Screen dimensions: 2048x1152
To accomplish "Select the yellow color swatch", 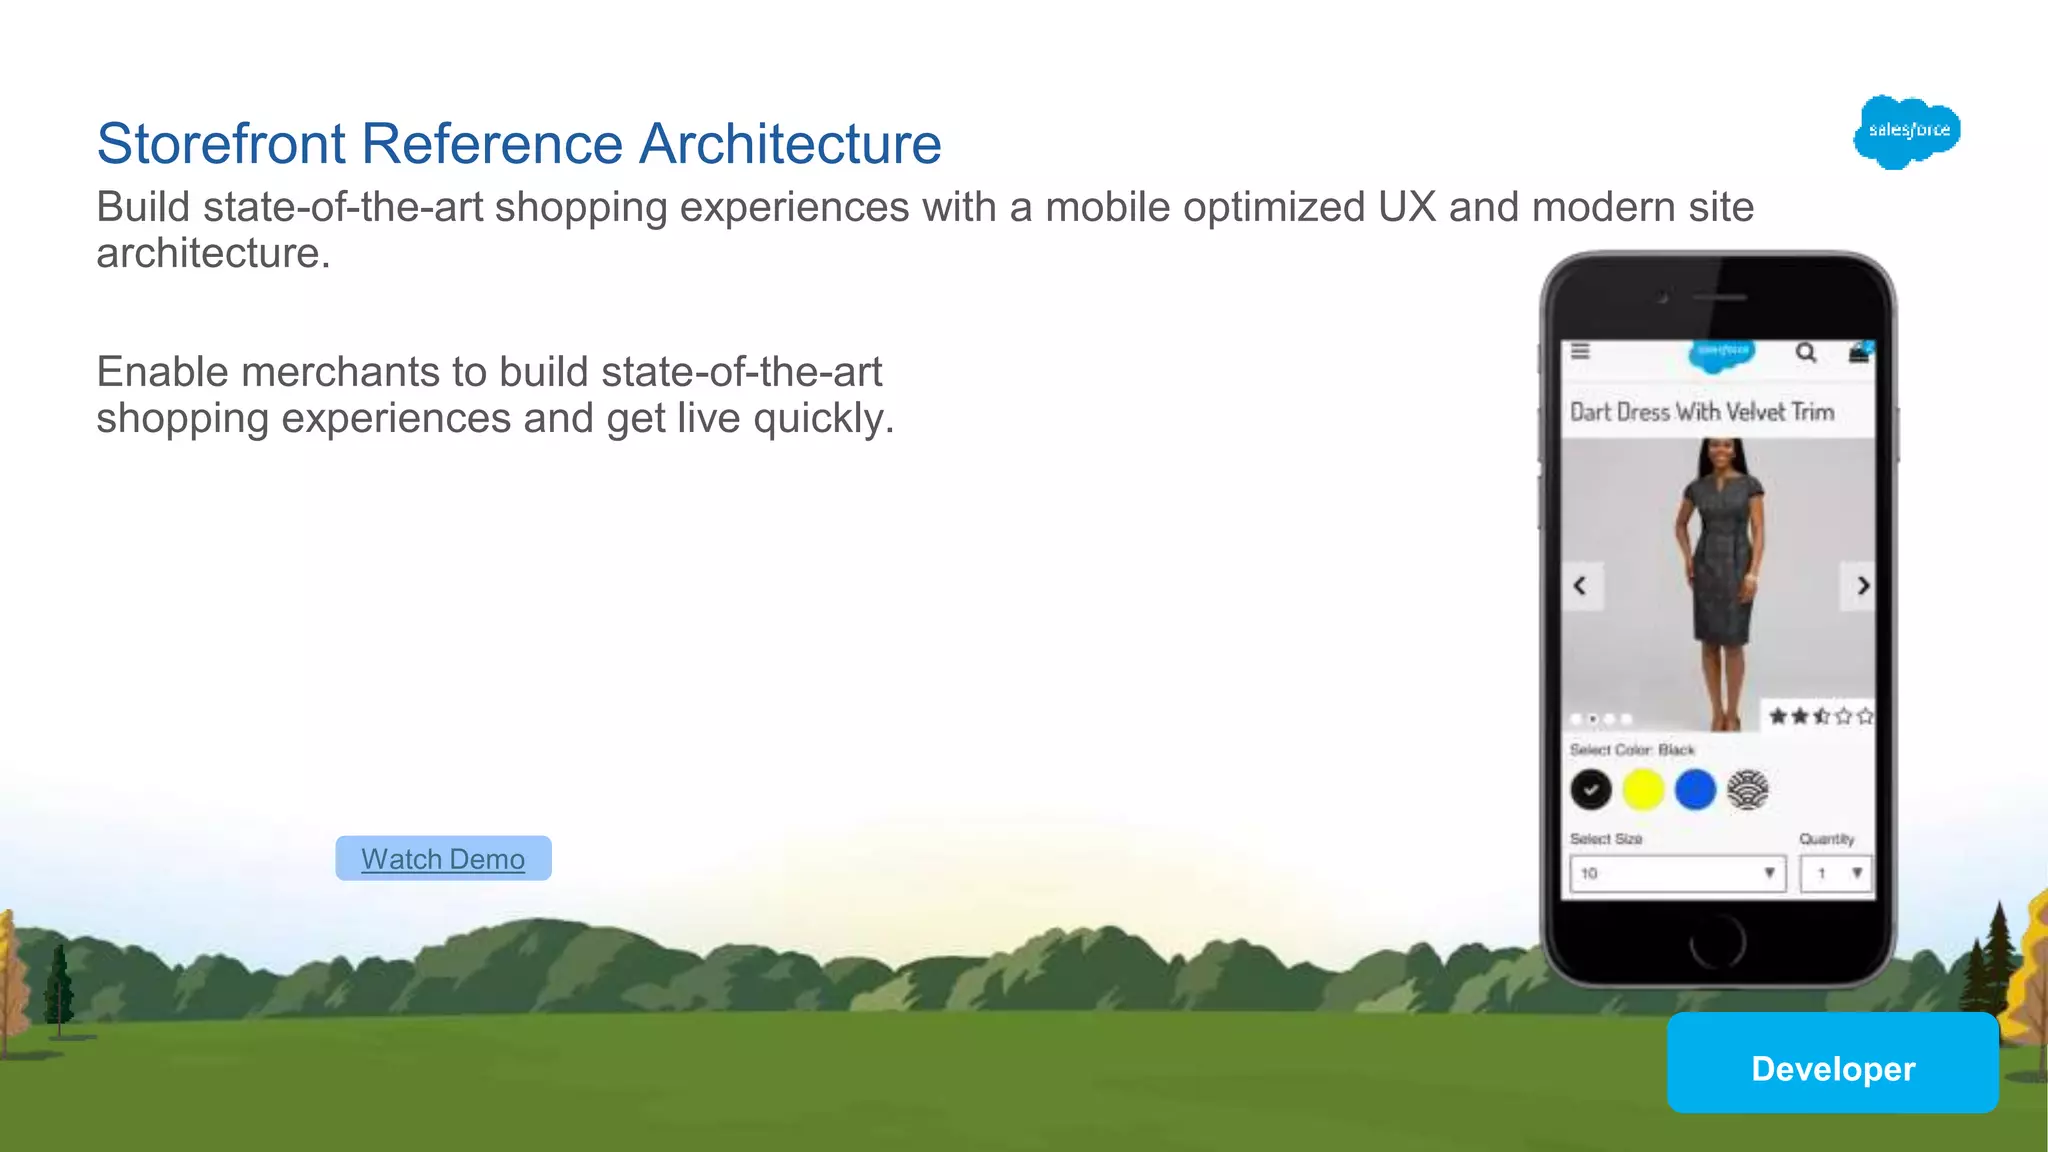I will click(1643, 790).
